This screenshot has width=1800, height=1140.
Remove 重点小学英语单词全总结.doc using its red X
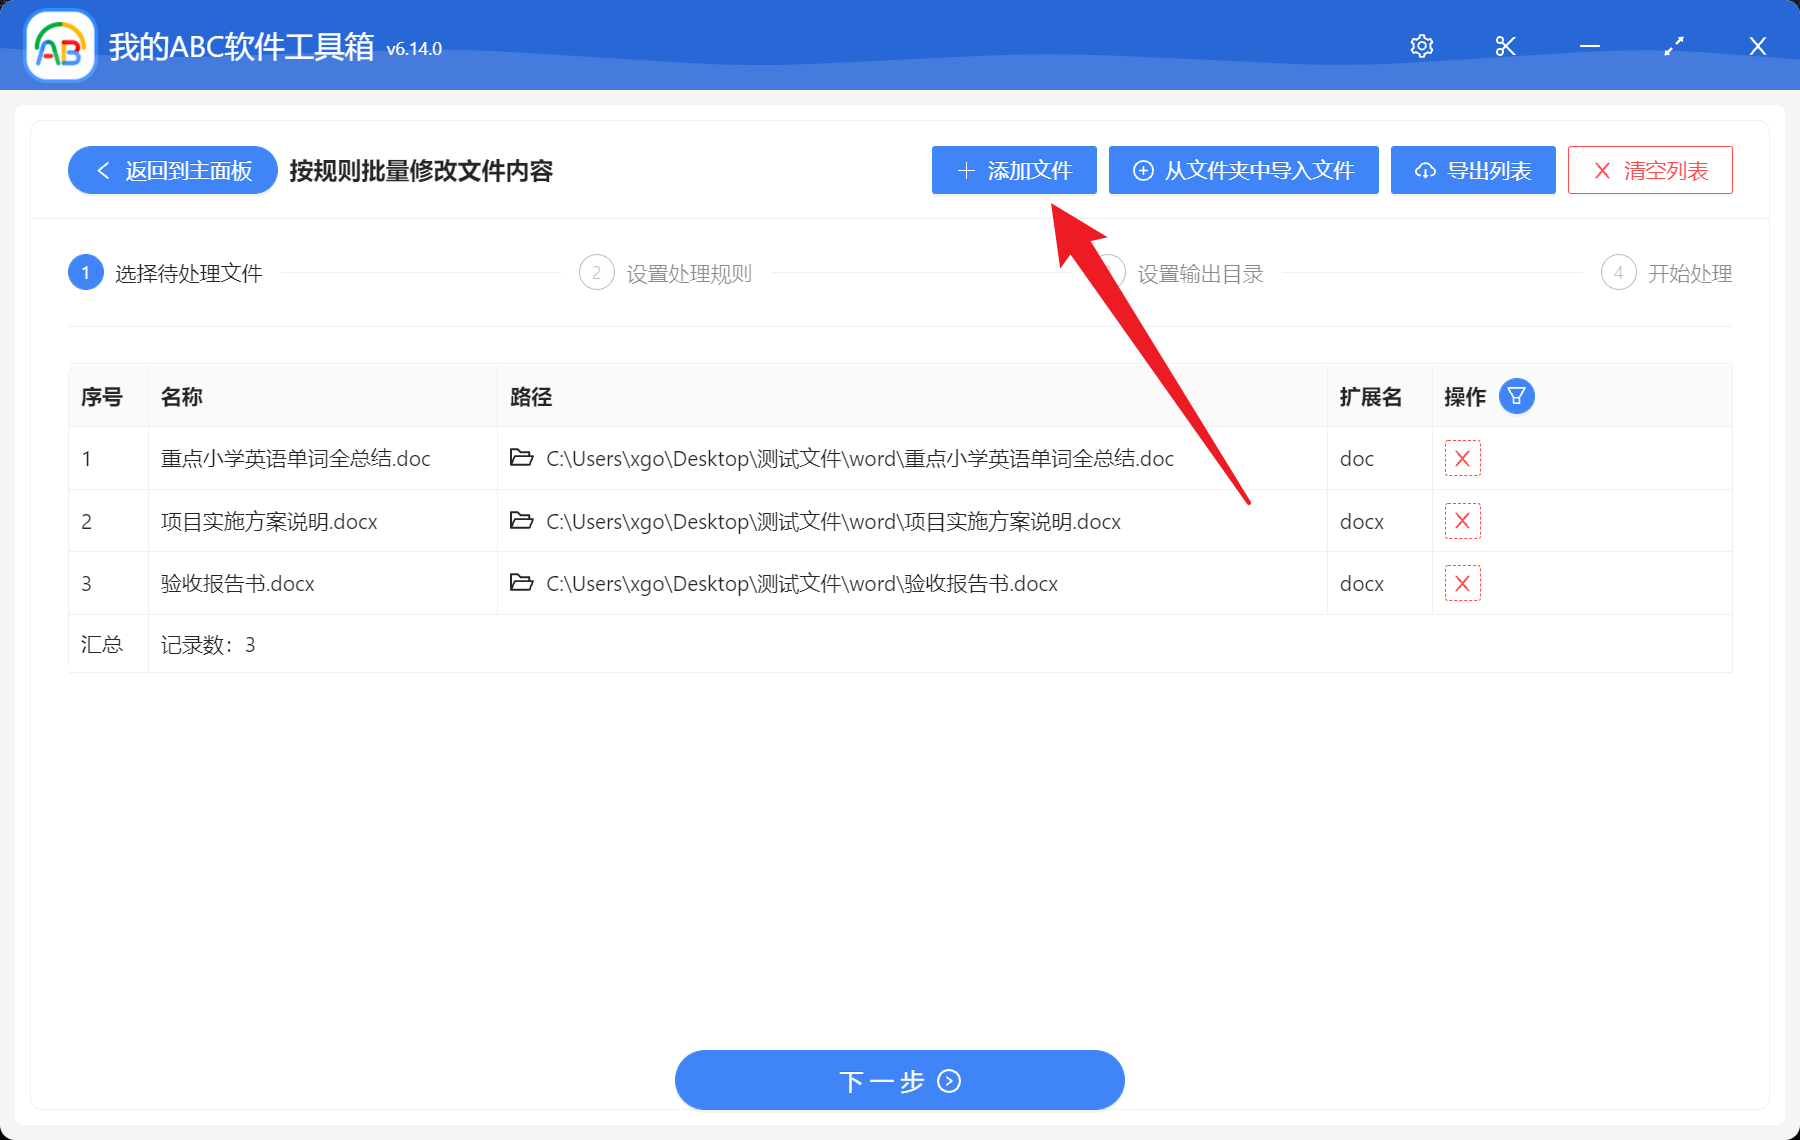[x=1462, y=458]
